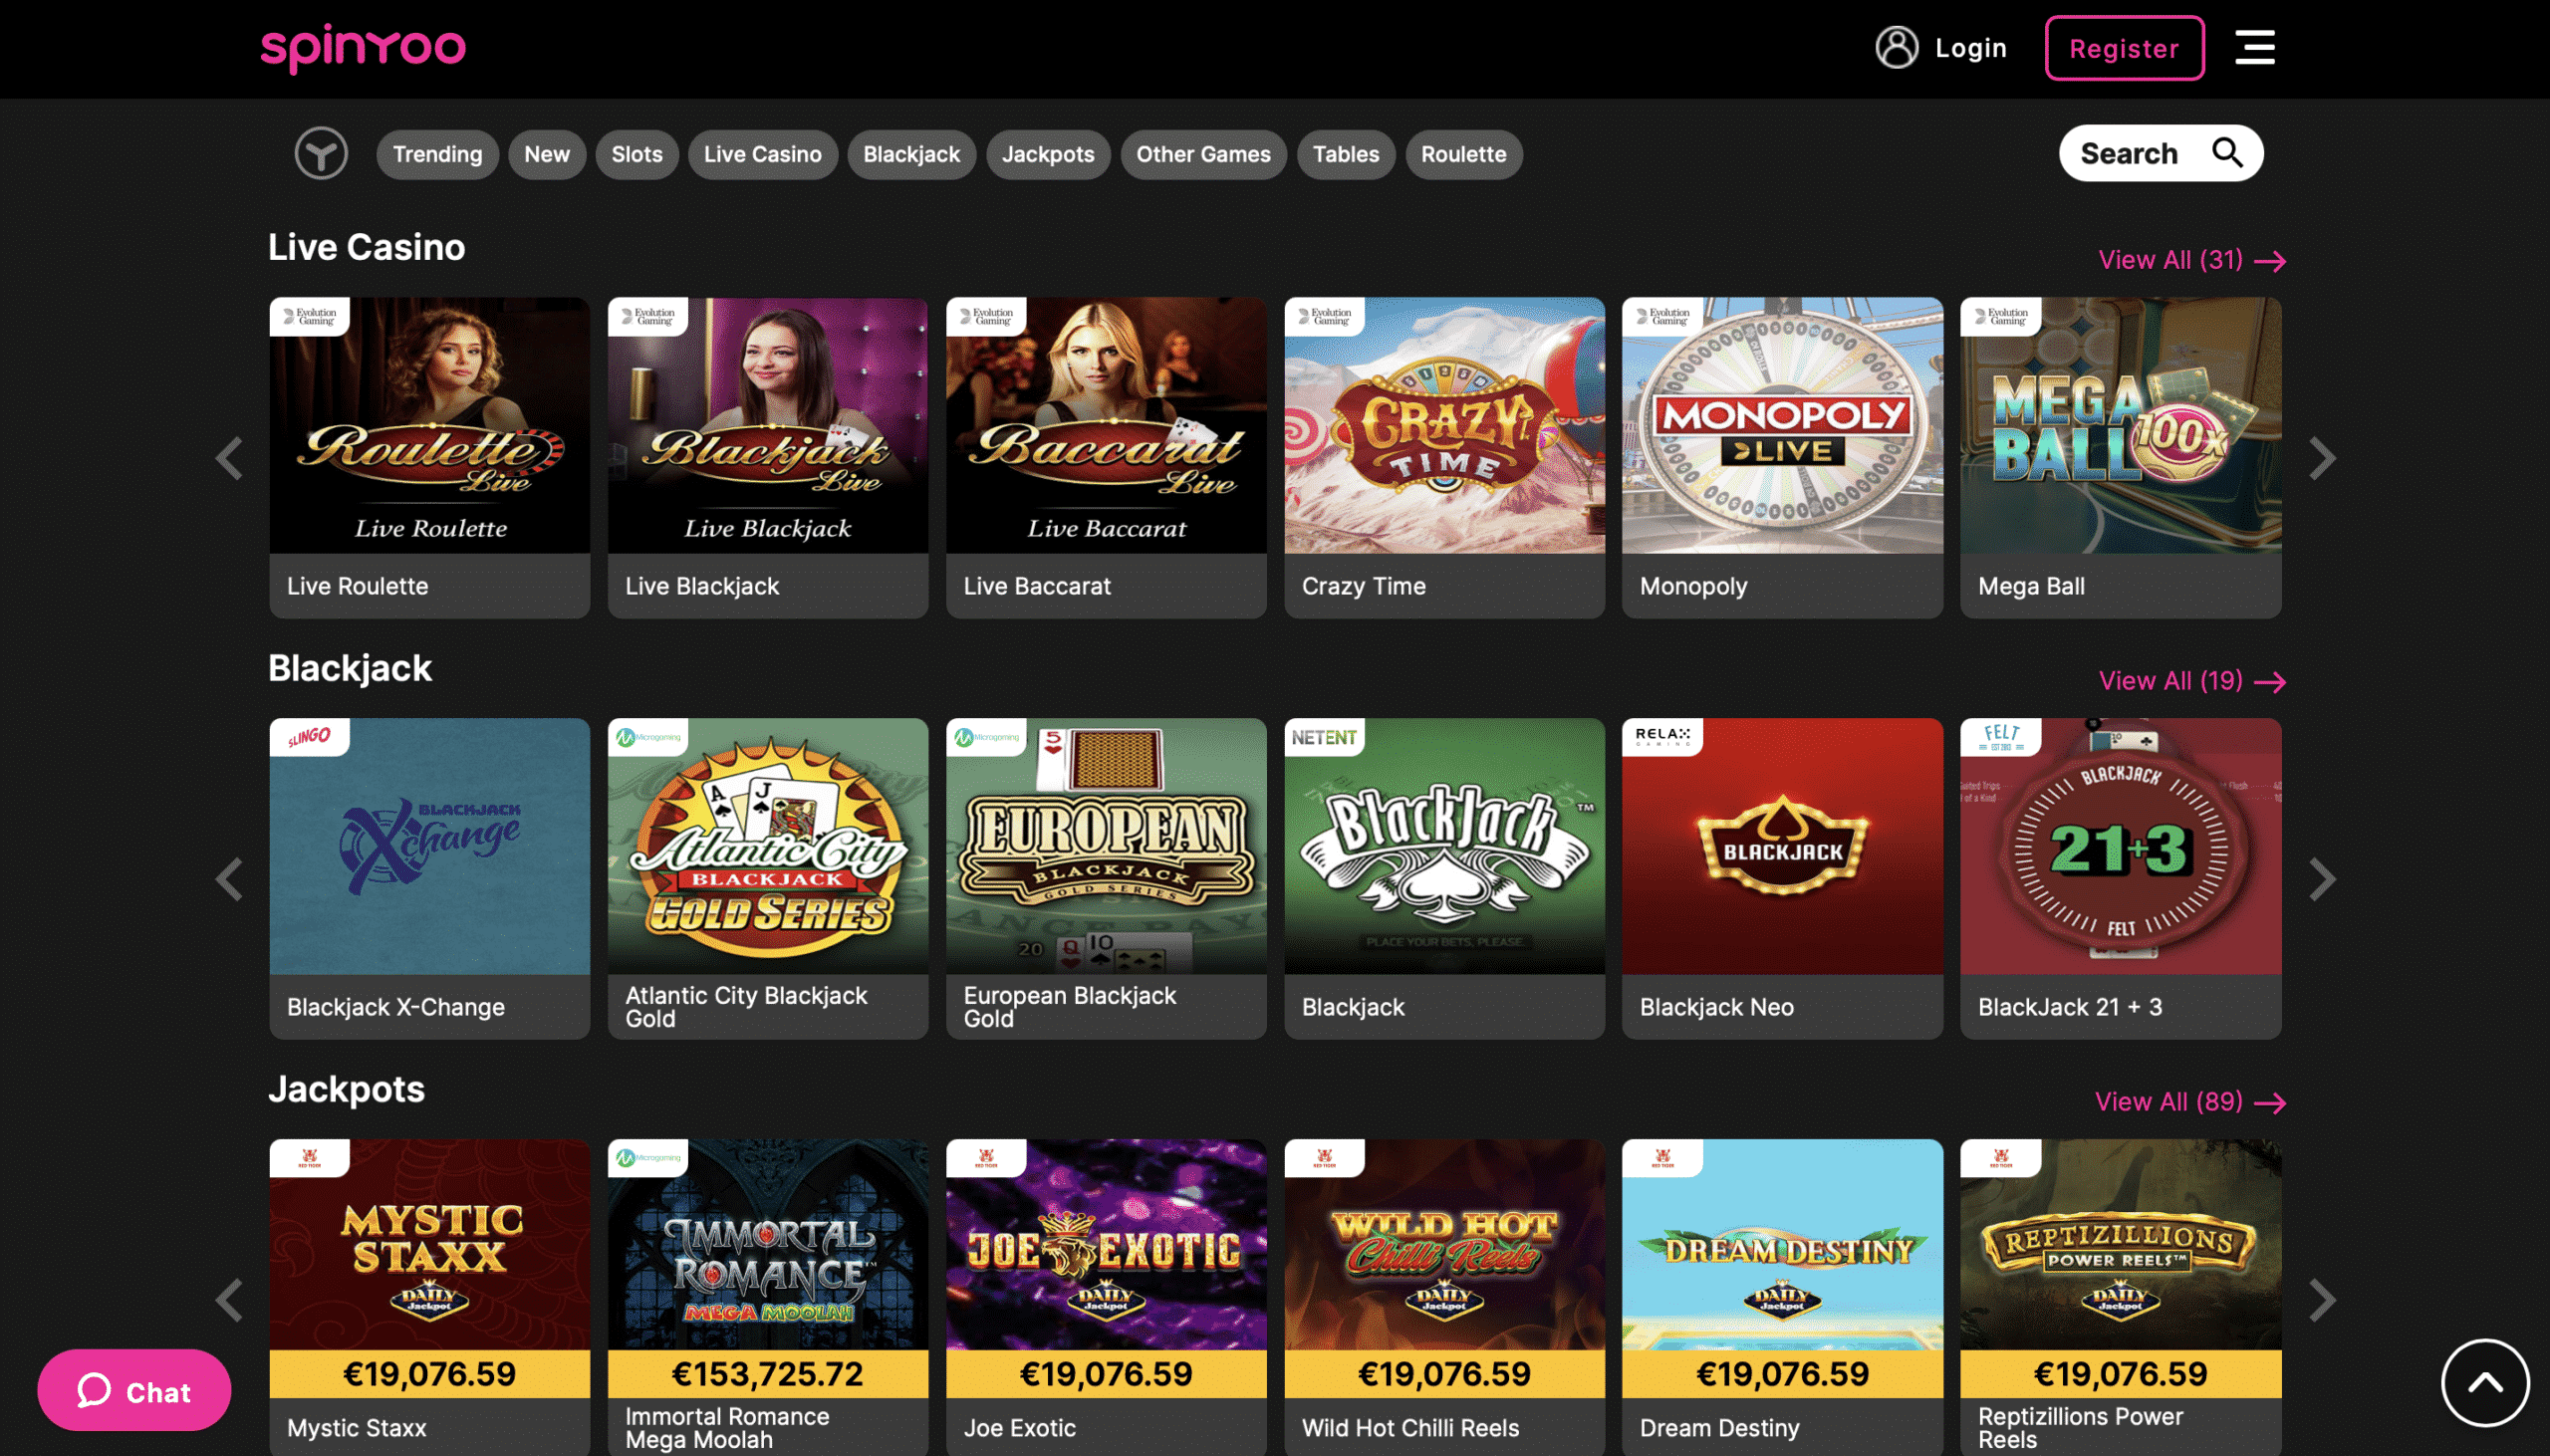Open the Crazy Time game

coord(1444,457)
